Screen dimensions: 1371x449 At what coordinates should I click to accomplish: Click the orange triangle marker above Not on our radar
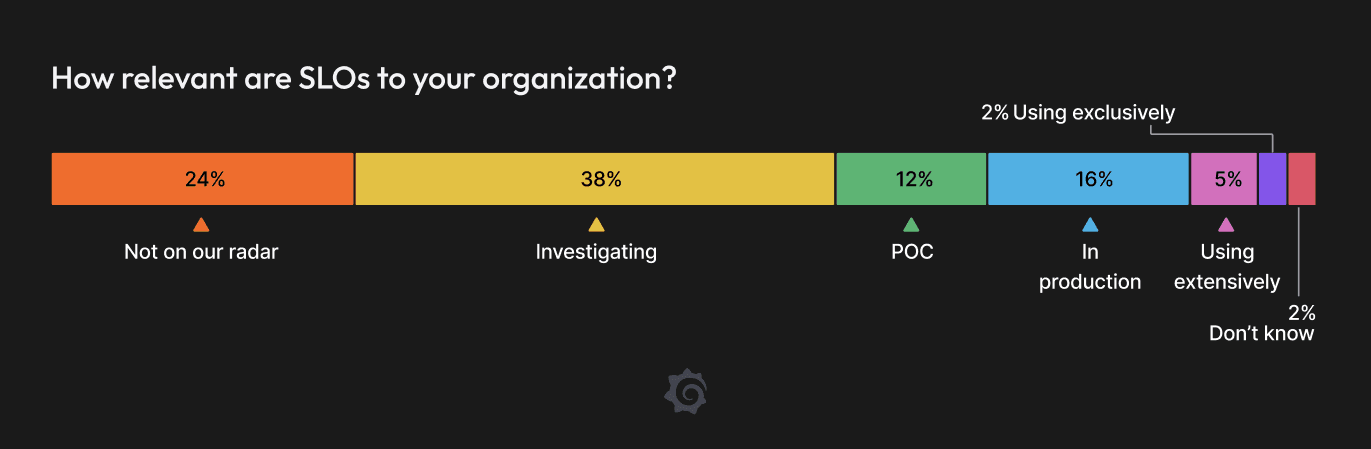pyautogui.click(x=201, y=225)
